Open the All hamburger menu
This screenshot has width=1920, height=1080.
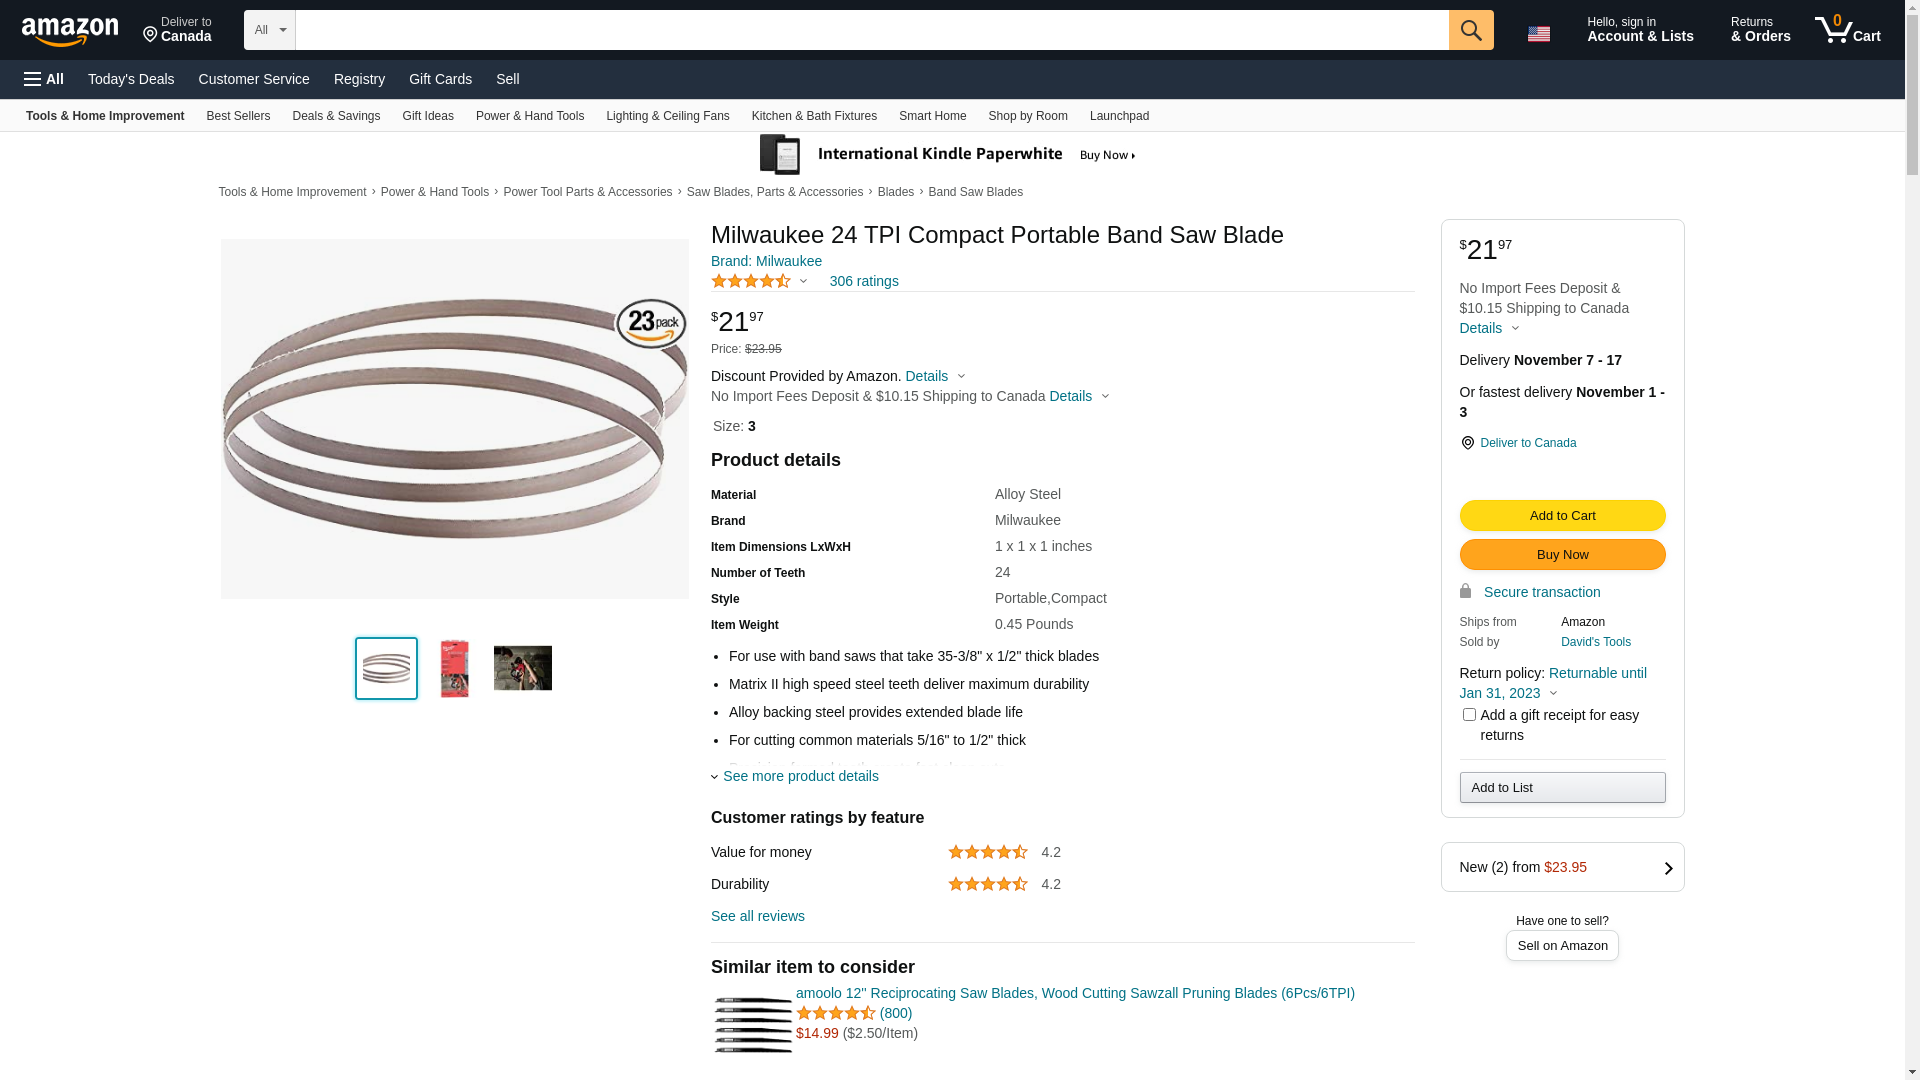tap(44, 79)
